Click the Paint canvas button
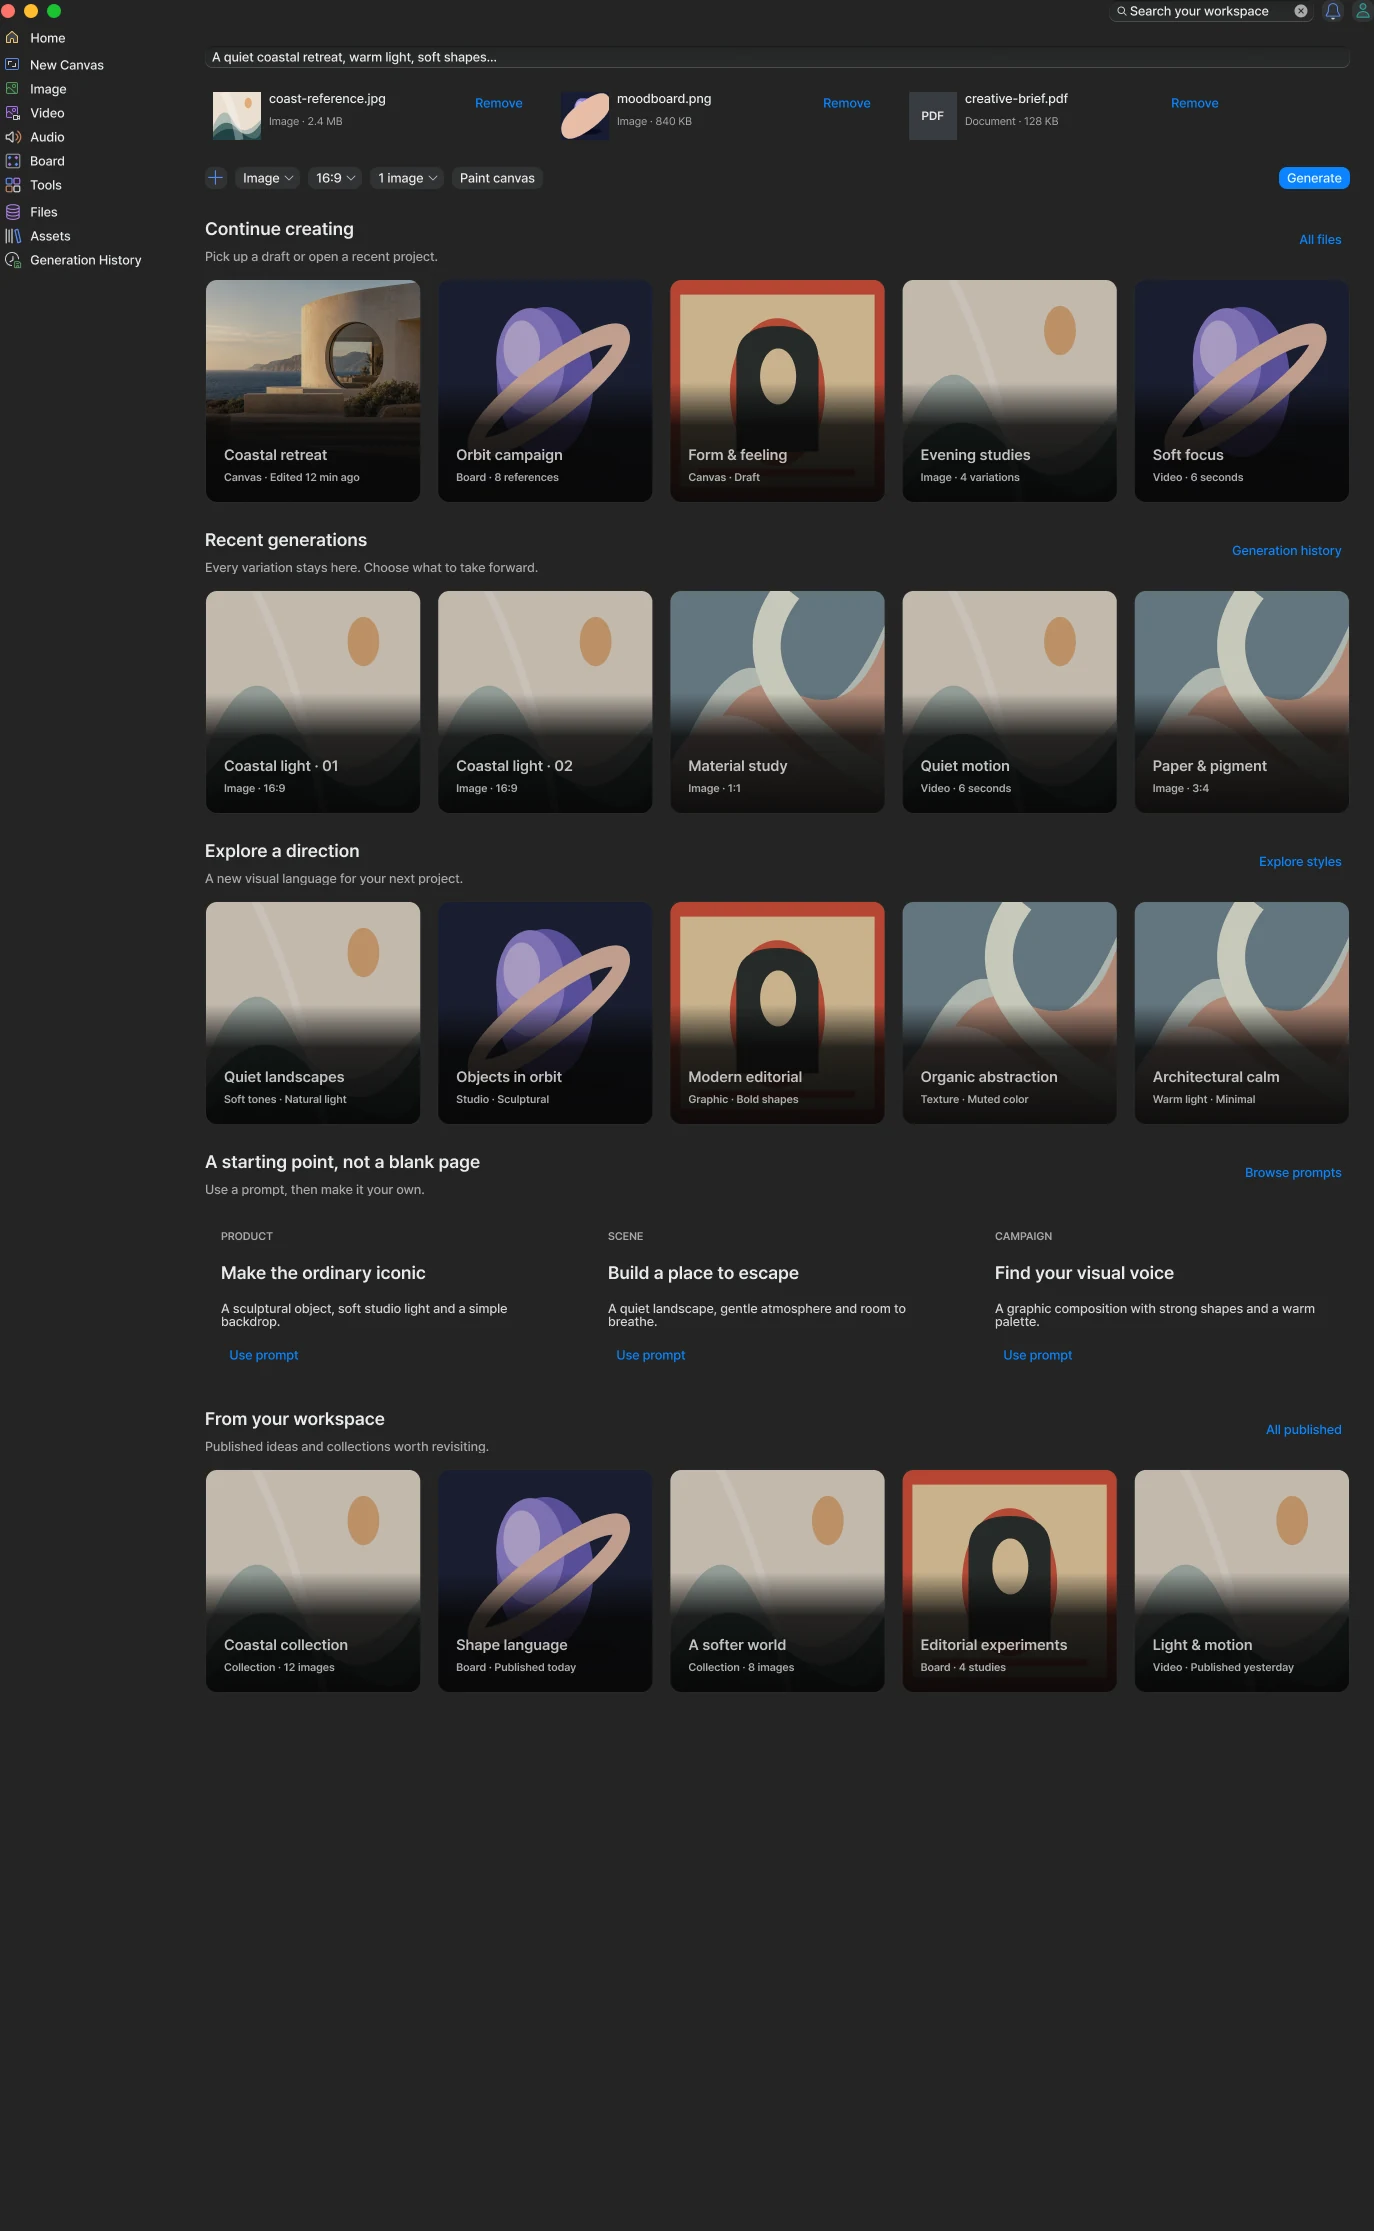Image resolution: width=1374 pixels, height=2231 pixels. (497, 178)
